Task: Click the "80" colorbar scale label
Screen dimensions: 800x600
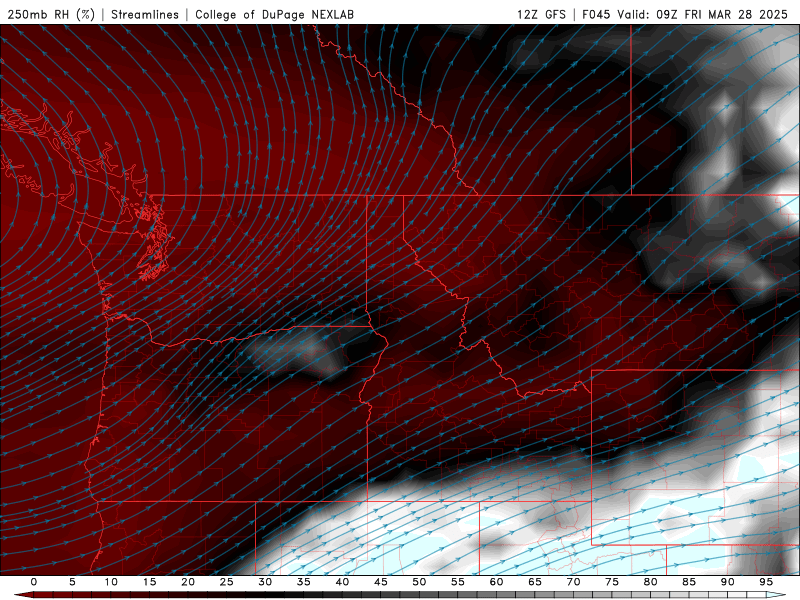Action: pyautogui.click(x=650, y=582)
